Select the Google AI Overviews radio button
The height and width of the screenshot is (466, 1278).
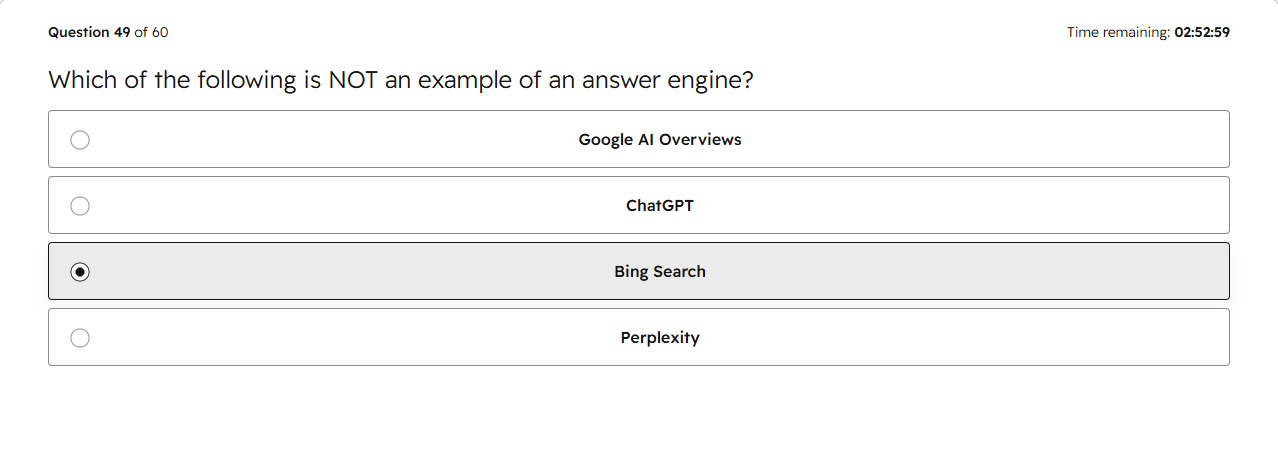click(x=80, y=140)
